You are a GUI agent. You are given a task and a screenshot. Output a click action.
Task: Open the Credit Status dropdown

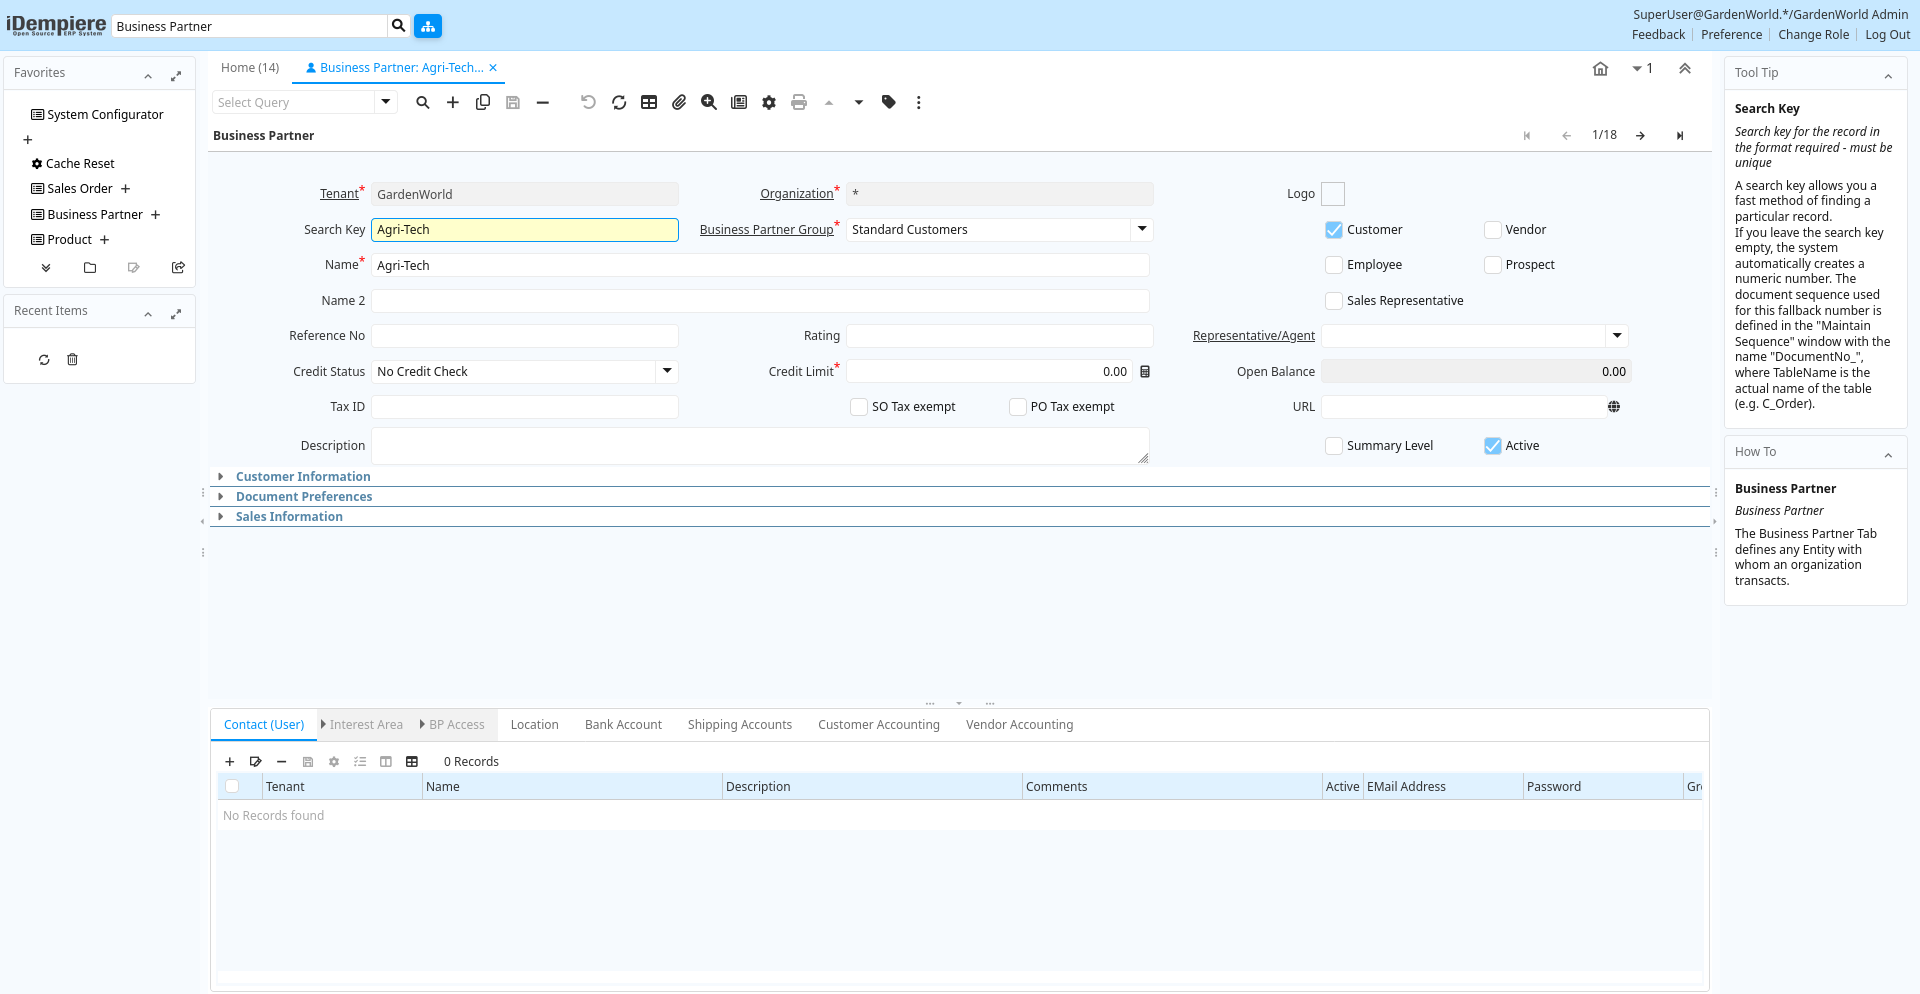point(667,371)
